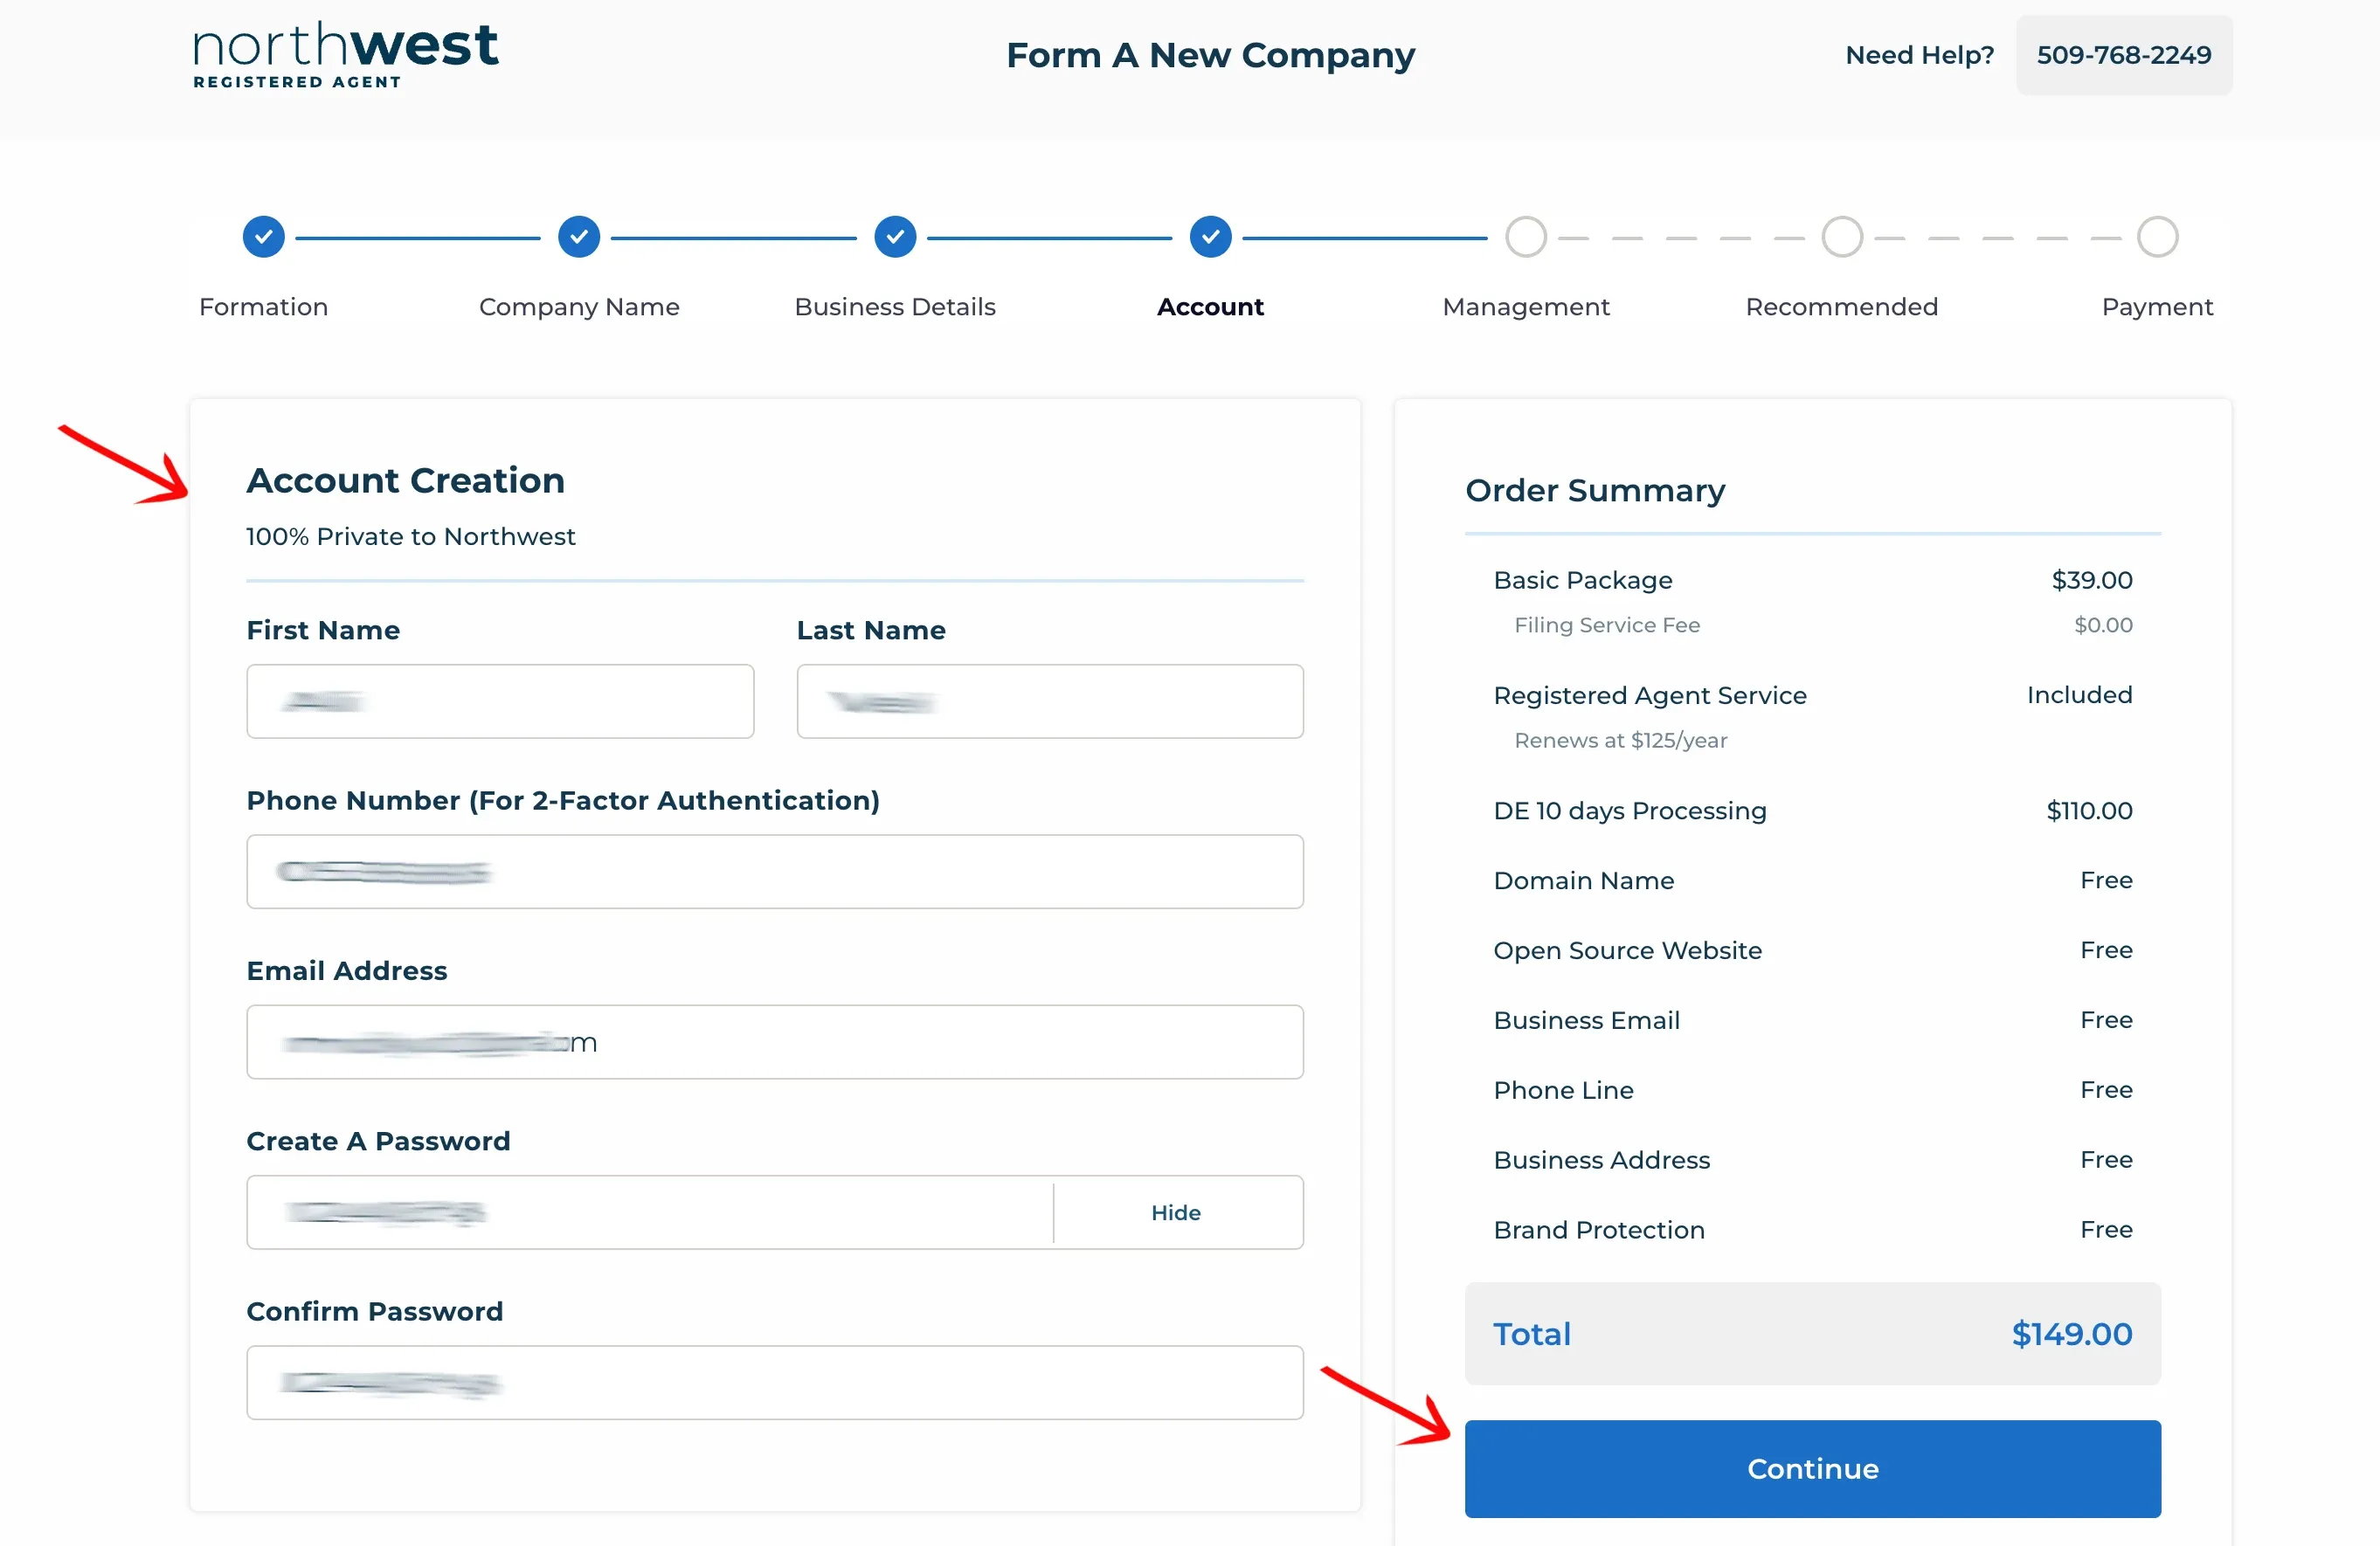2380x1546 pixels.
Task: Select the Account step label
Action: pyautogui.click(x=1210, y=307)
